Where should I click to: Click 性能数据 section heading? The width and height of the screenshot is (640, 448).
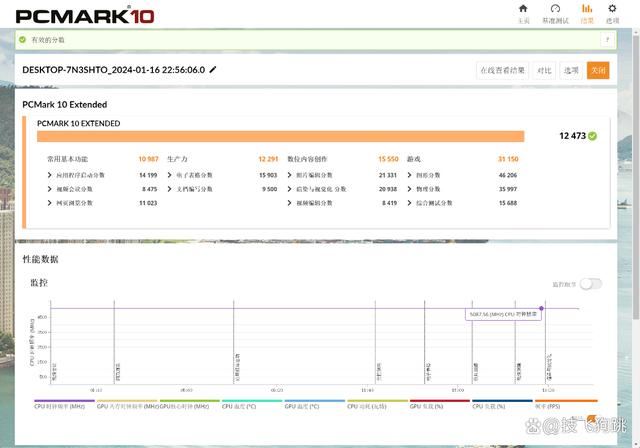point(40,259)
